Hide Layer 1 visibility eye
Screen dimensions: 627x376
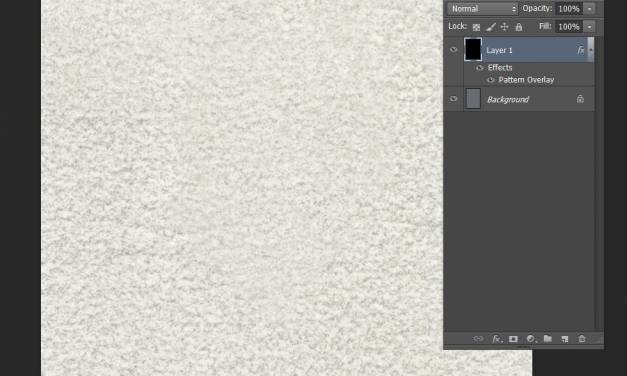(453, 50)
